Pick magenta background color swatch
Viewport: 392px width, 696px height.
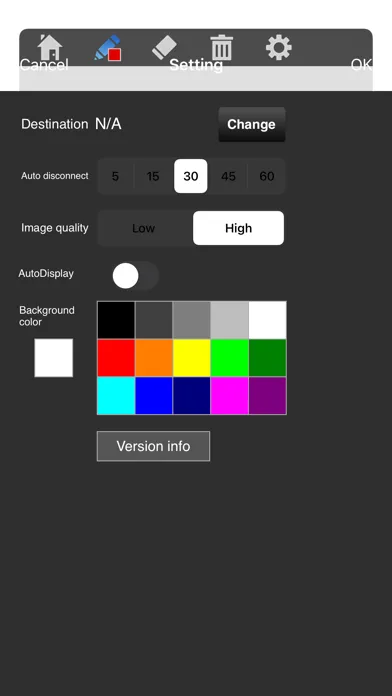point(229,395)
